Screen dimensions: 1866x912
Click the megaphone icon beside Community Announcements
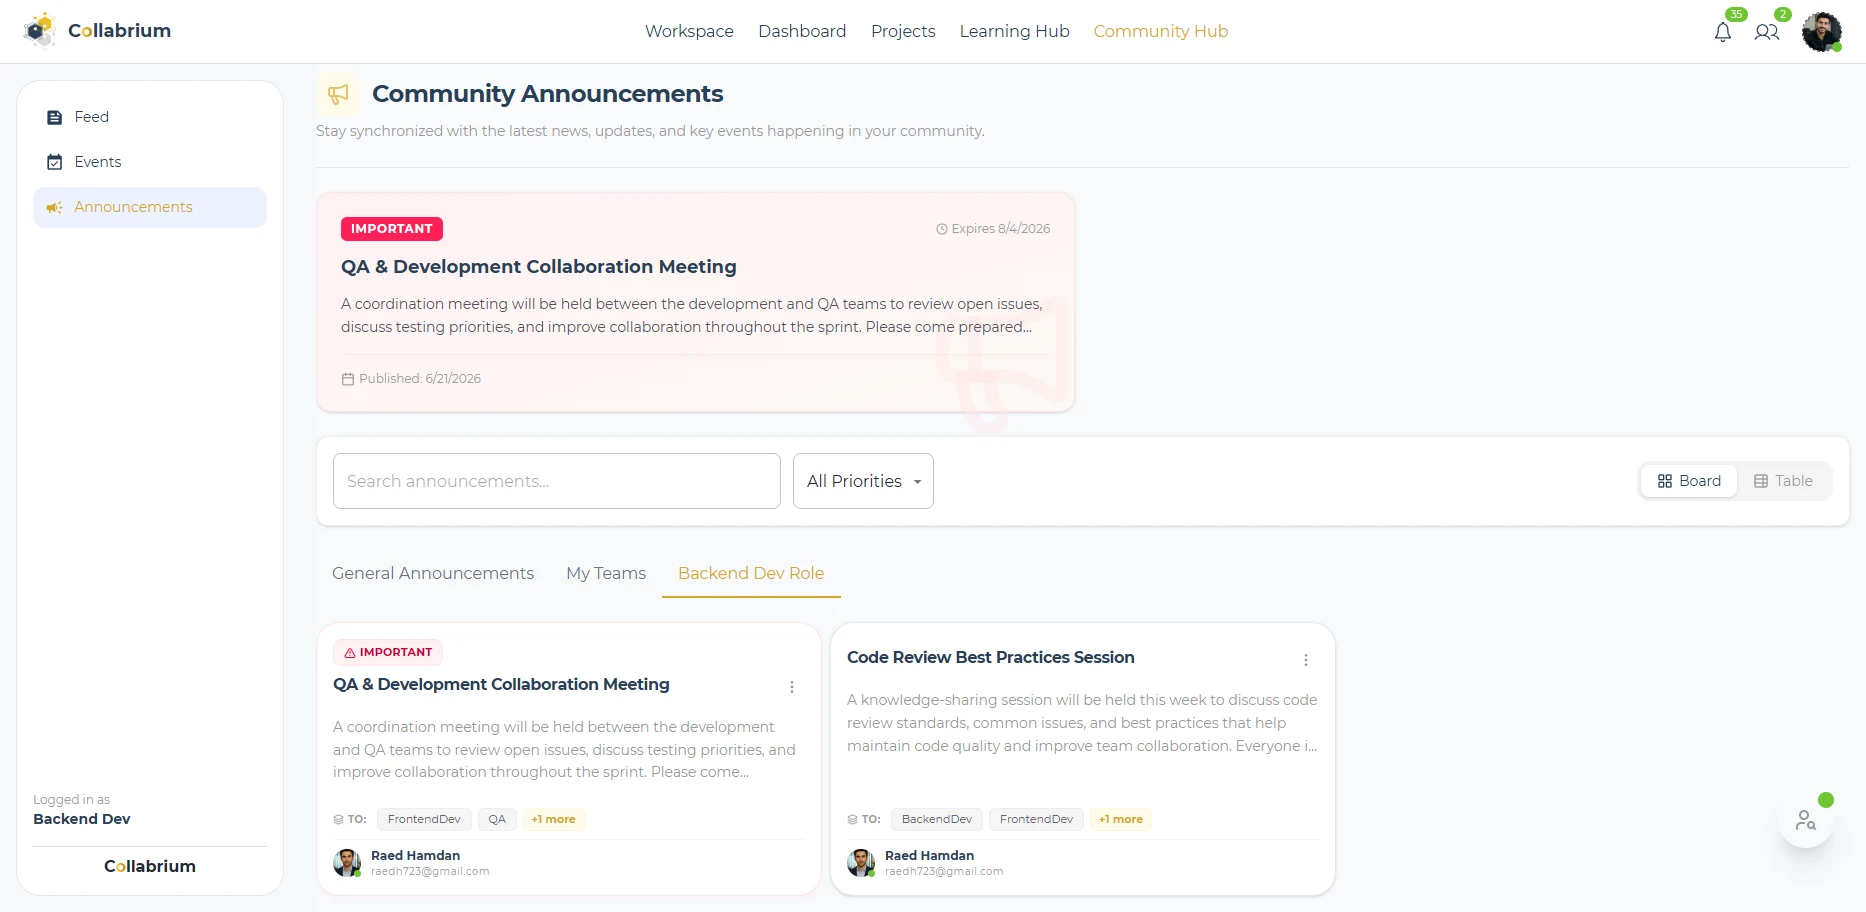click(338, 94)
